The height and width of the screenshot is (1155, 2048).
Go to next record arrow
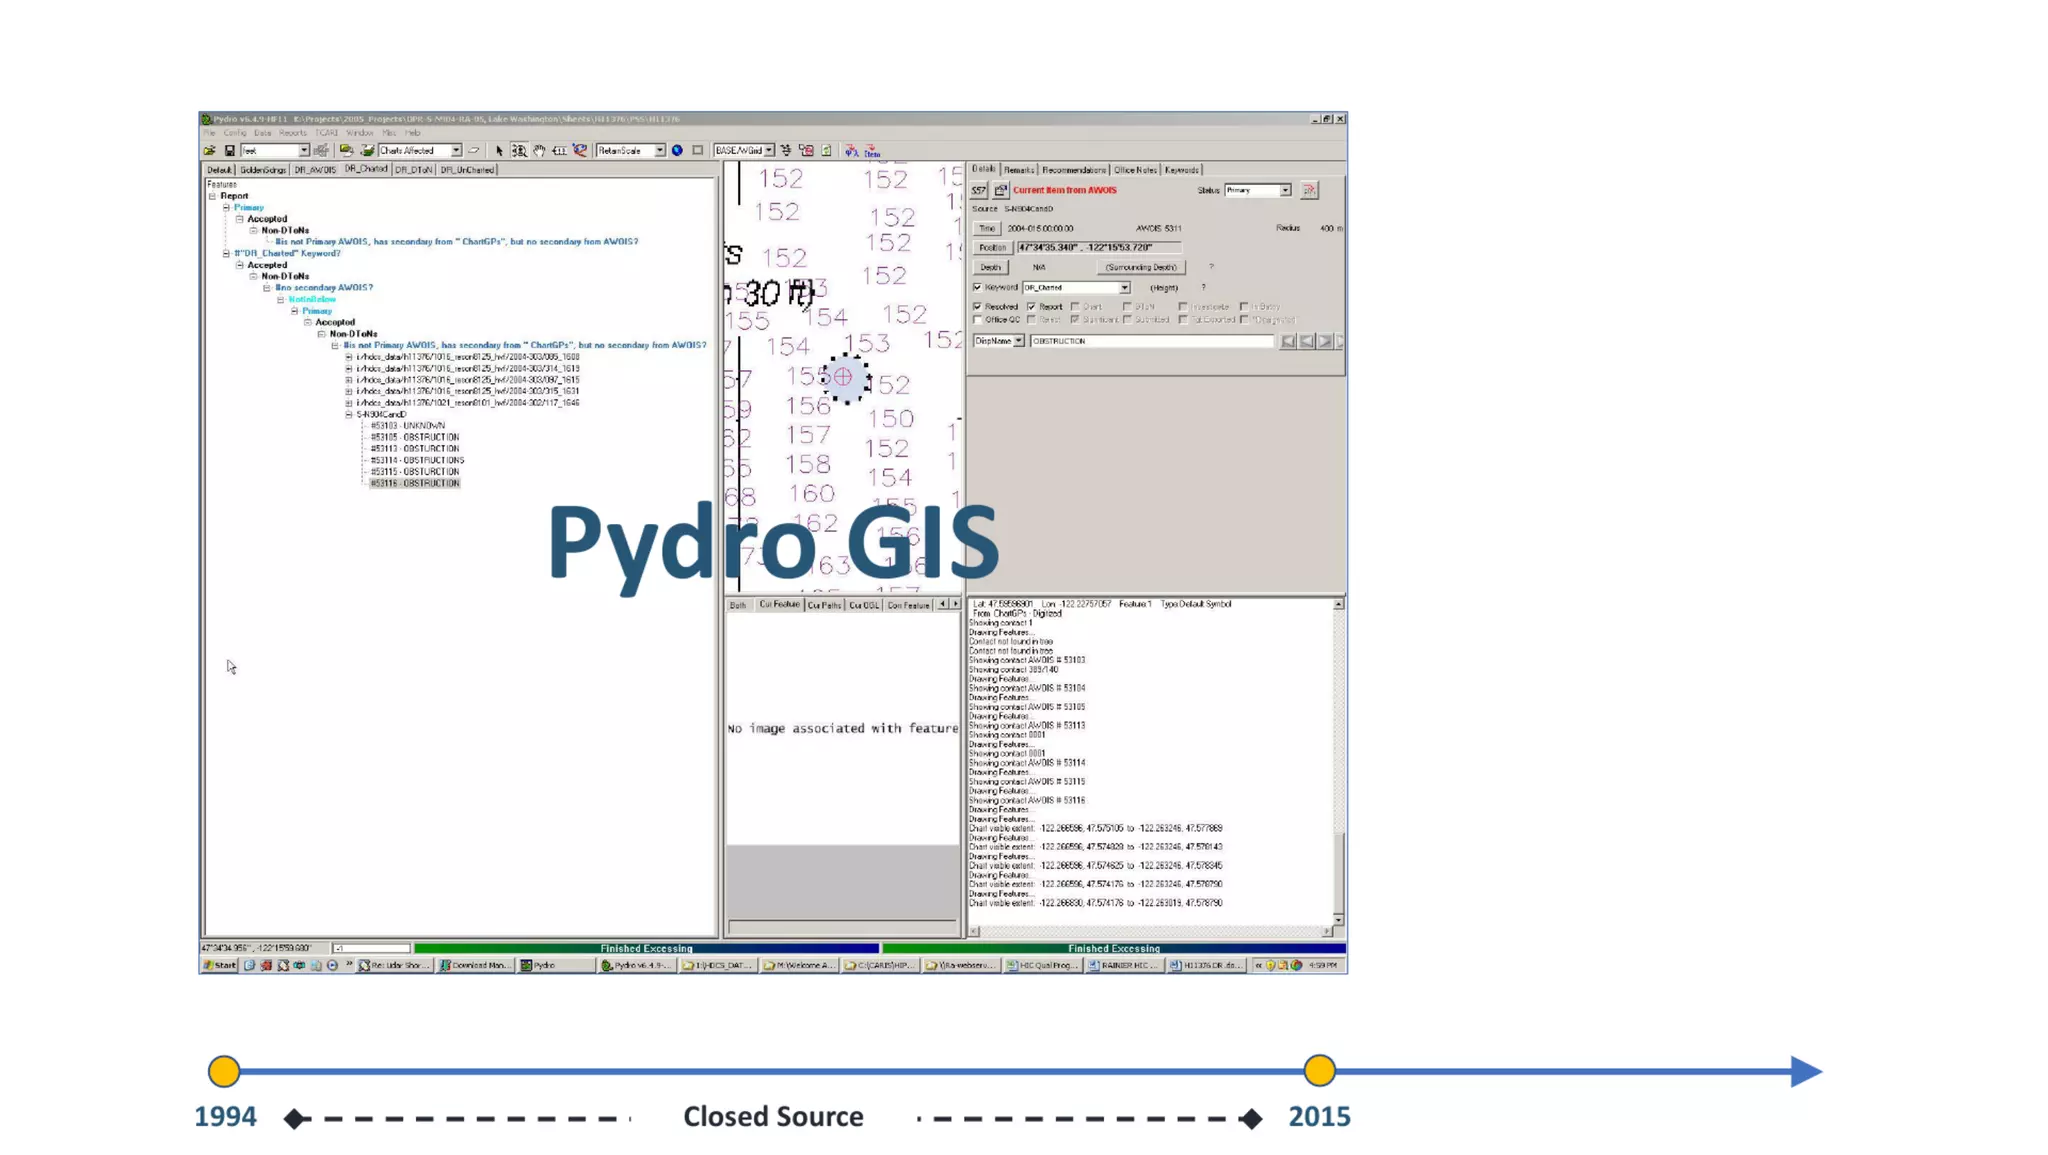[1326, 342]
